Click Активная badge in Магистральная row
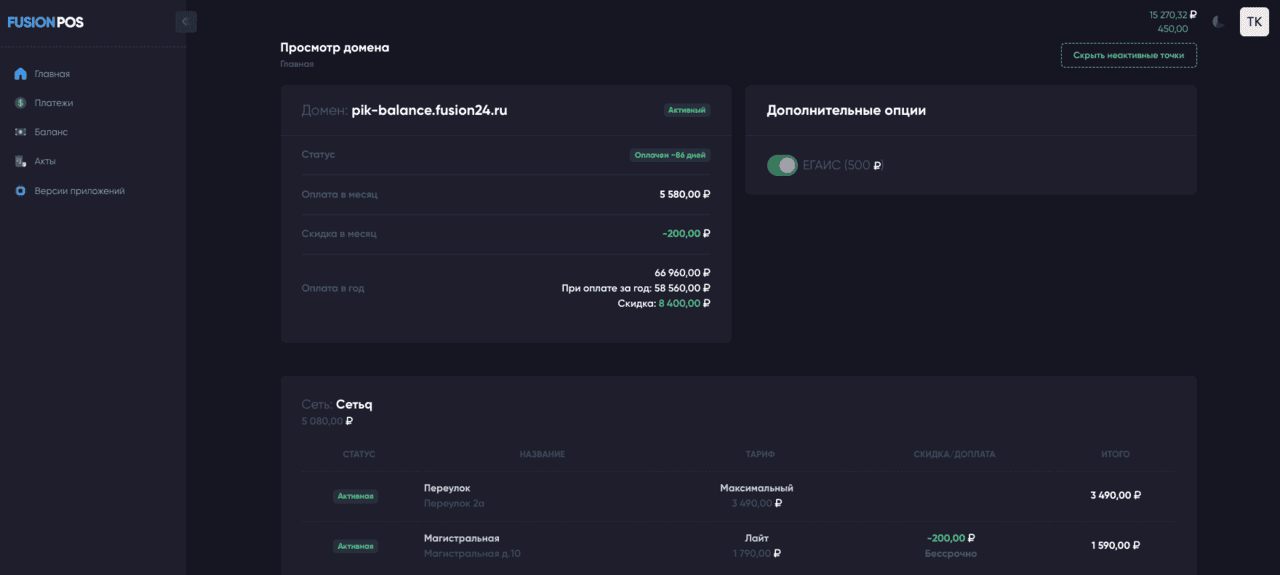The image size is (1280, 575). pos(355,546)
